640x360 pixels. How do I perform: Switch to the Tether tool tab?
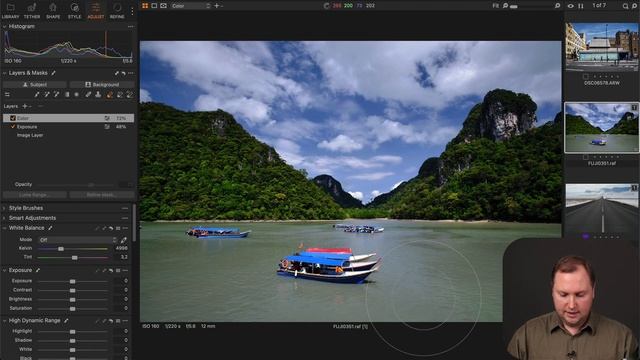click(32, 11)
